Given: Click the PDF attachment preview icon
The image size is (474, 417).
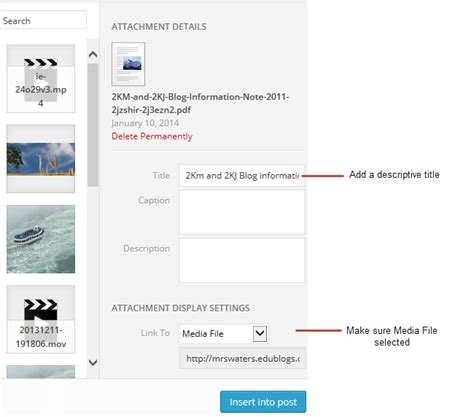Looking at the screenshot, I should point(128,64).
